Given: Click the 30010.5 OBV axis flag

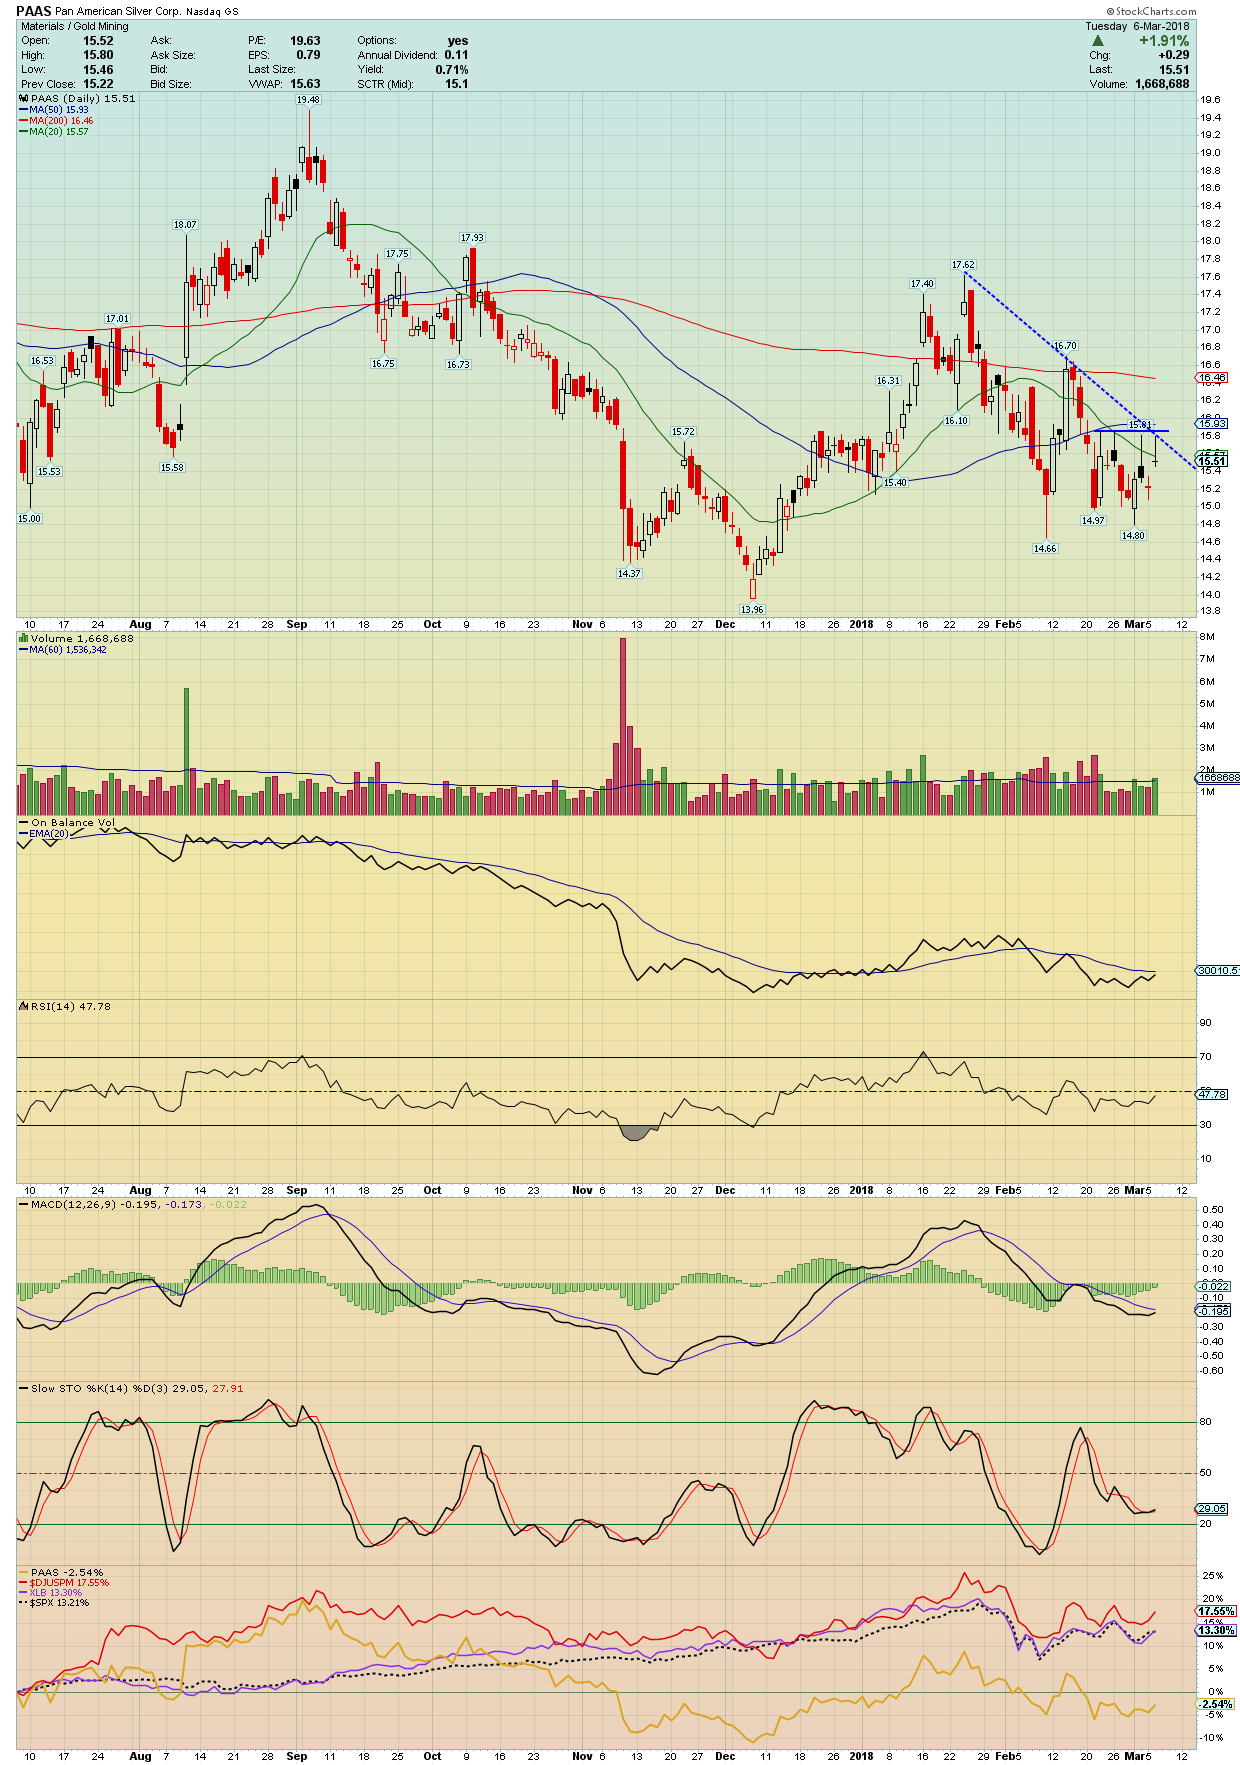Looking at the screenshot, I should click(x=1217, y=970).
